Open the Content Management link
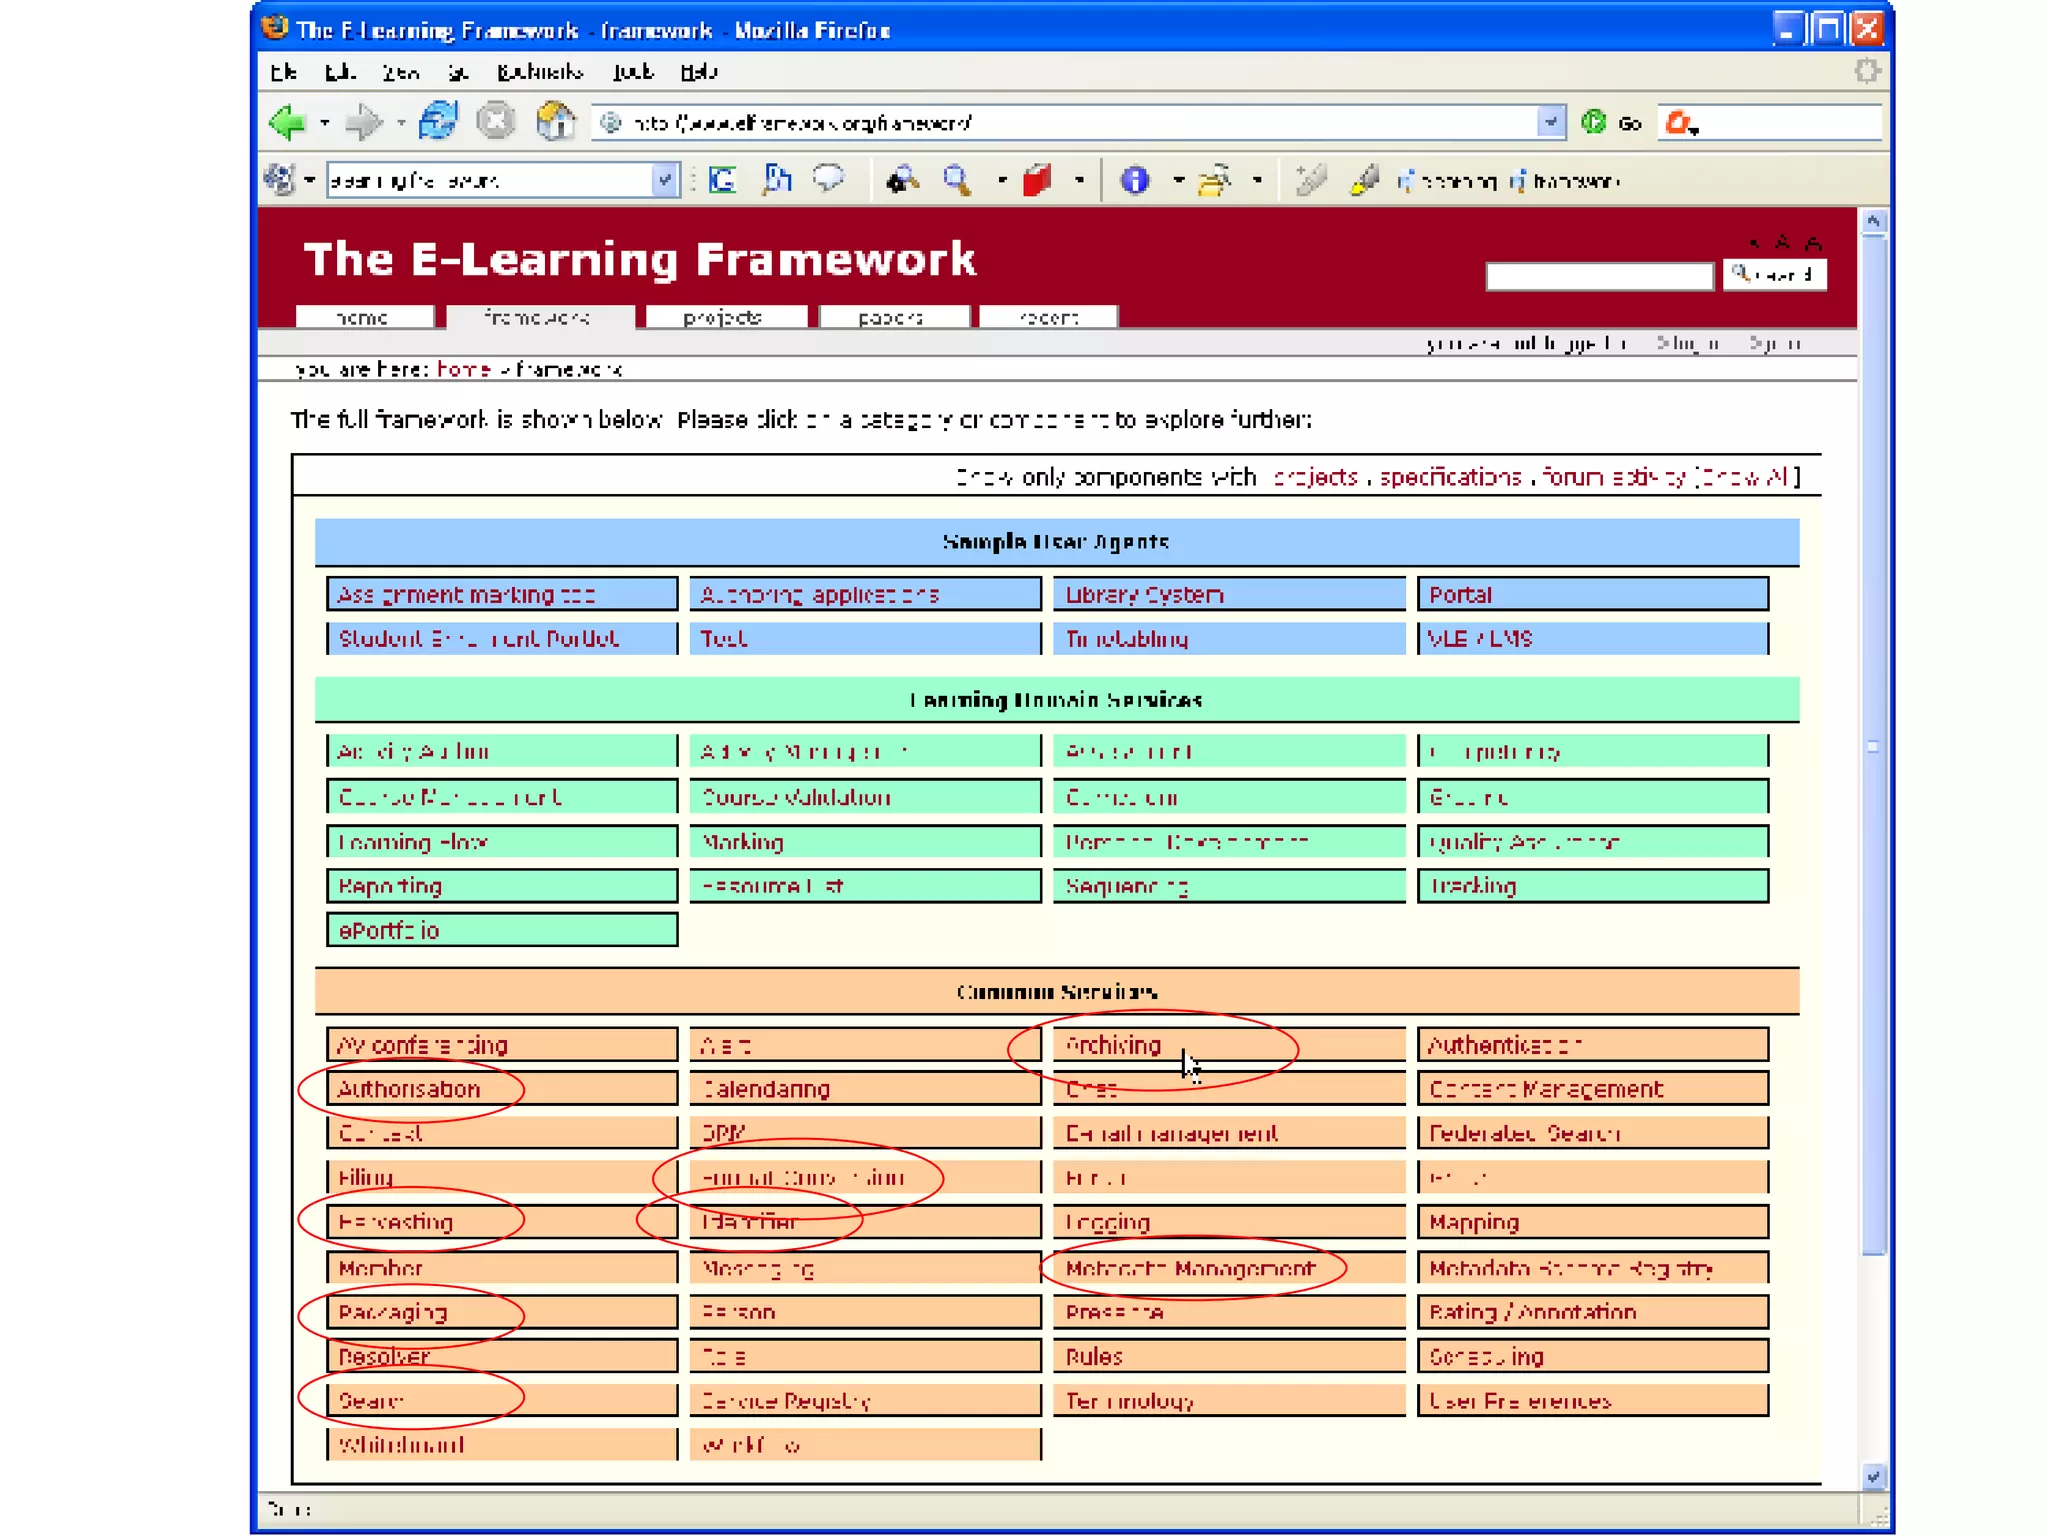2048x1536 pixels. [1546, 1089]
